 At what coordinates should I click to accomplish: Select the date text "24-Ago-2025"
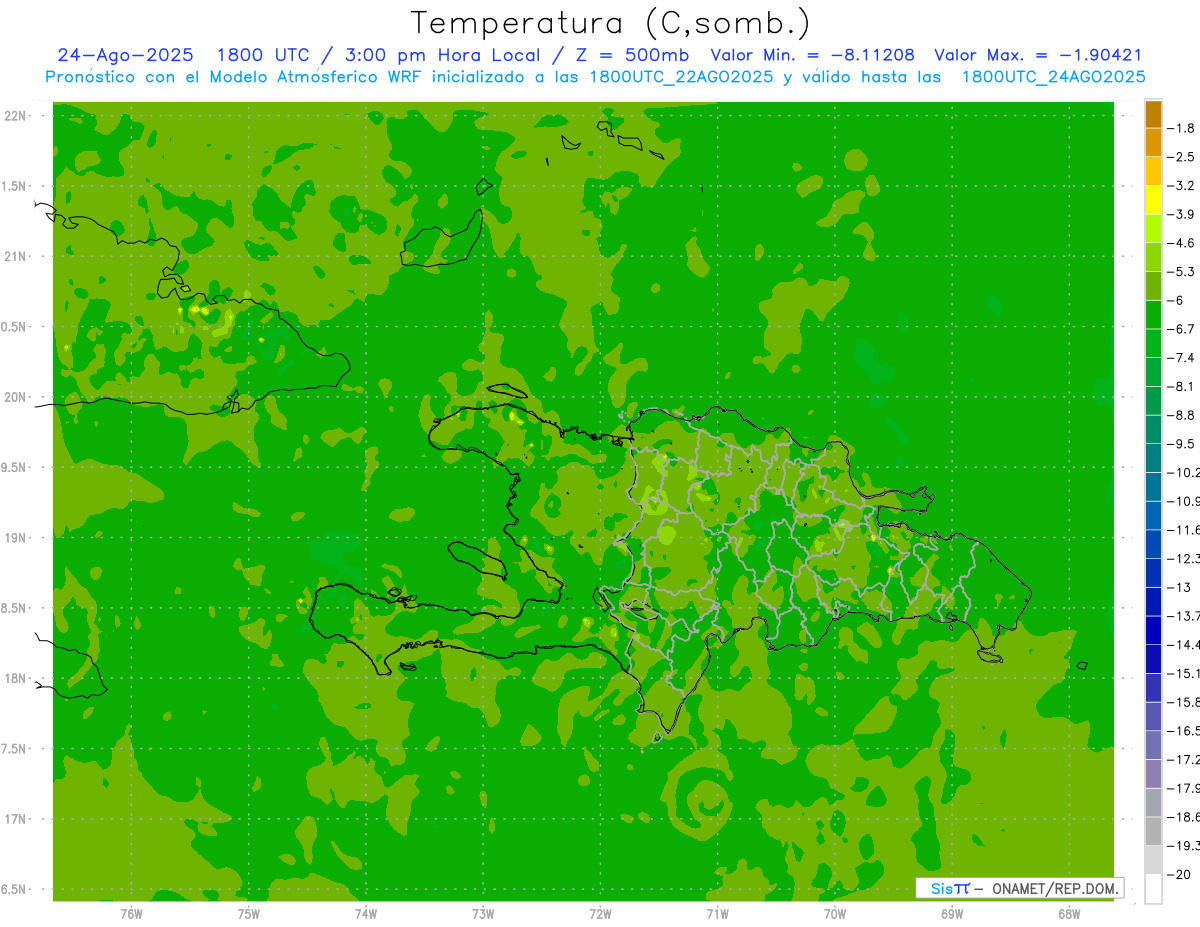click(x=125, y=56)
